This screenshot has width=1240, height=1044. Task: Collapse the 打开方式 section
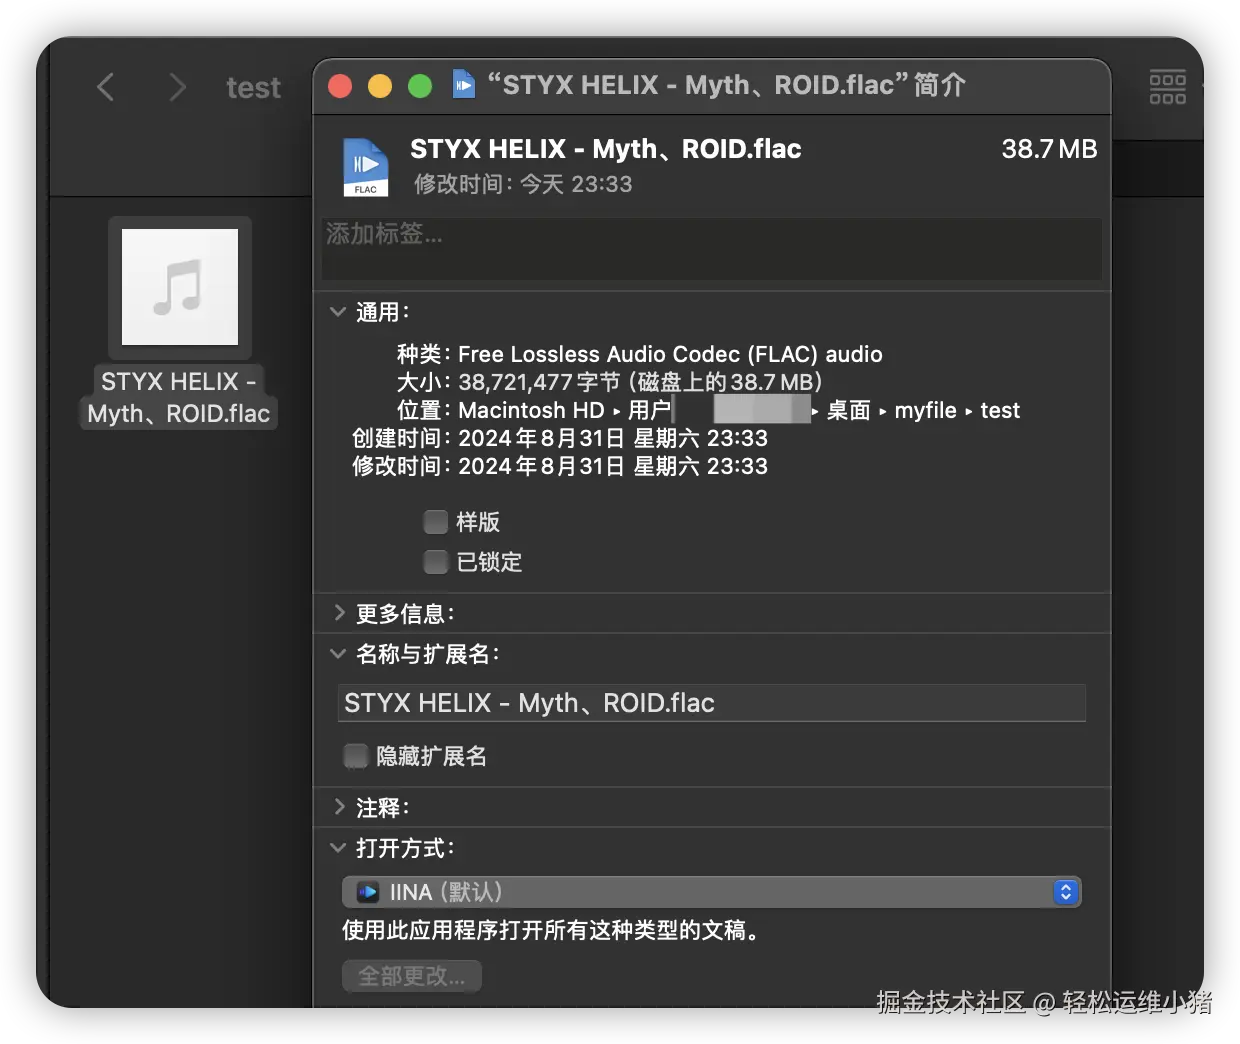point(338,848)
